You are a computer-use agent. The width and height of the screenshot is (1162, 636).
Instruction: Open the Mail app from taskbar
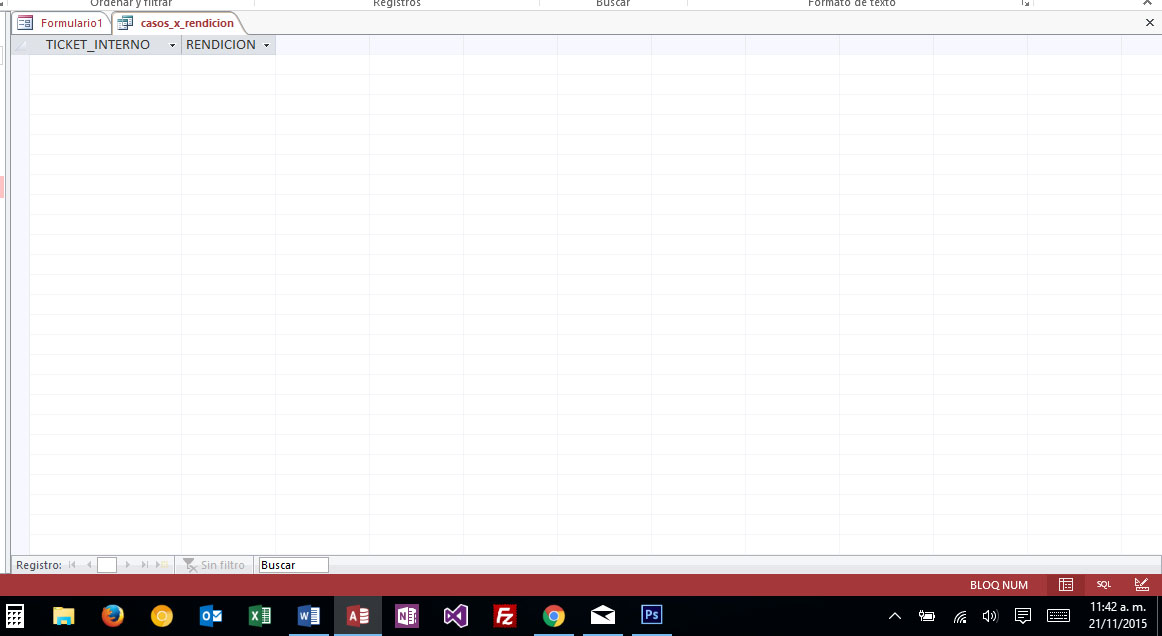(x=602, y=616)
